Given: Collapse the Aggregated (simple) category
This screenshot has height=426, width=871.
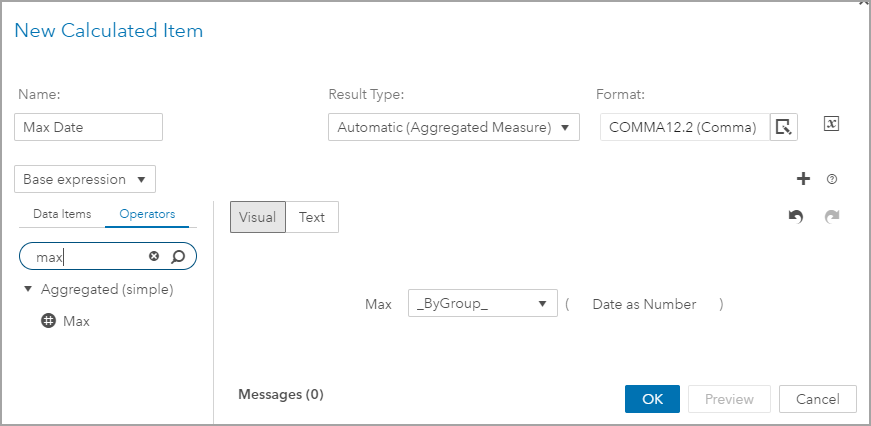Looking at the screenshot, I should pos(28,289).
